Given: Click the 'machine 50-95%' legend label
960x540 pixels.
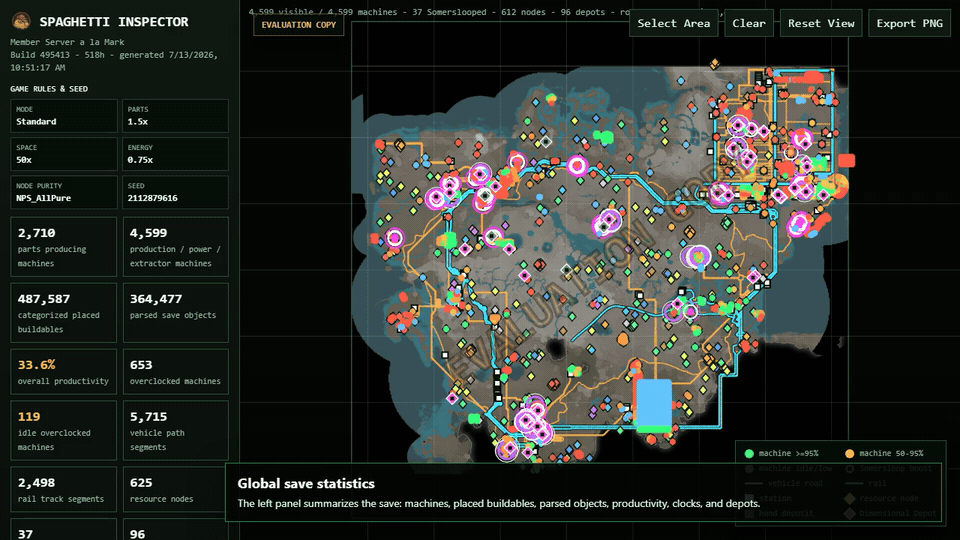Looking at the screenshot, I should click(891, 454).
